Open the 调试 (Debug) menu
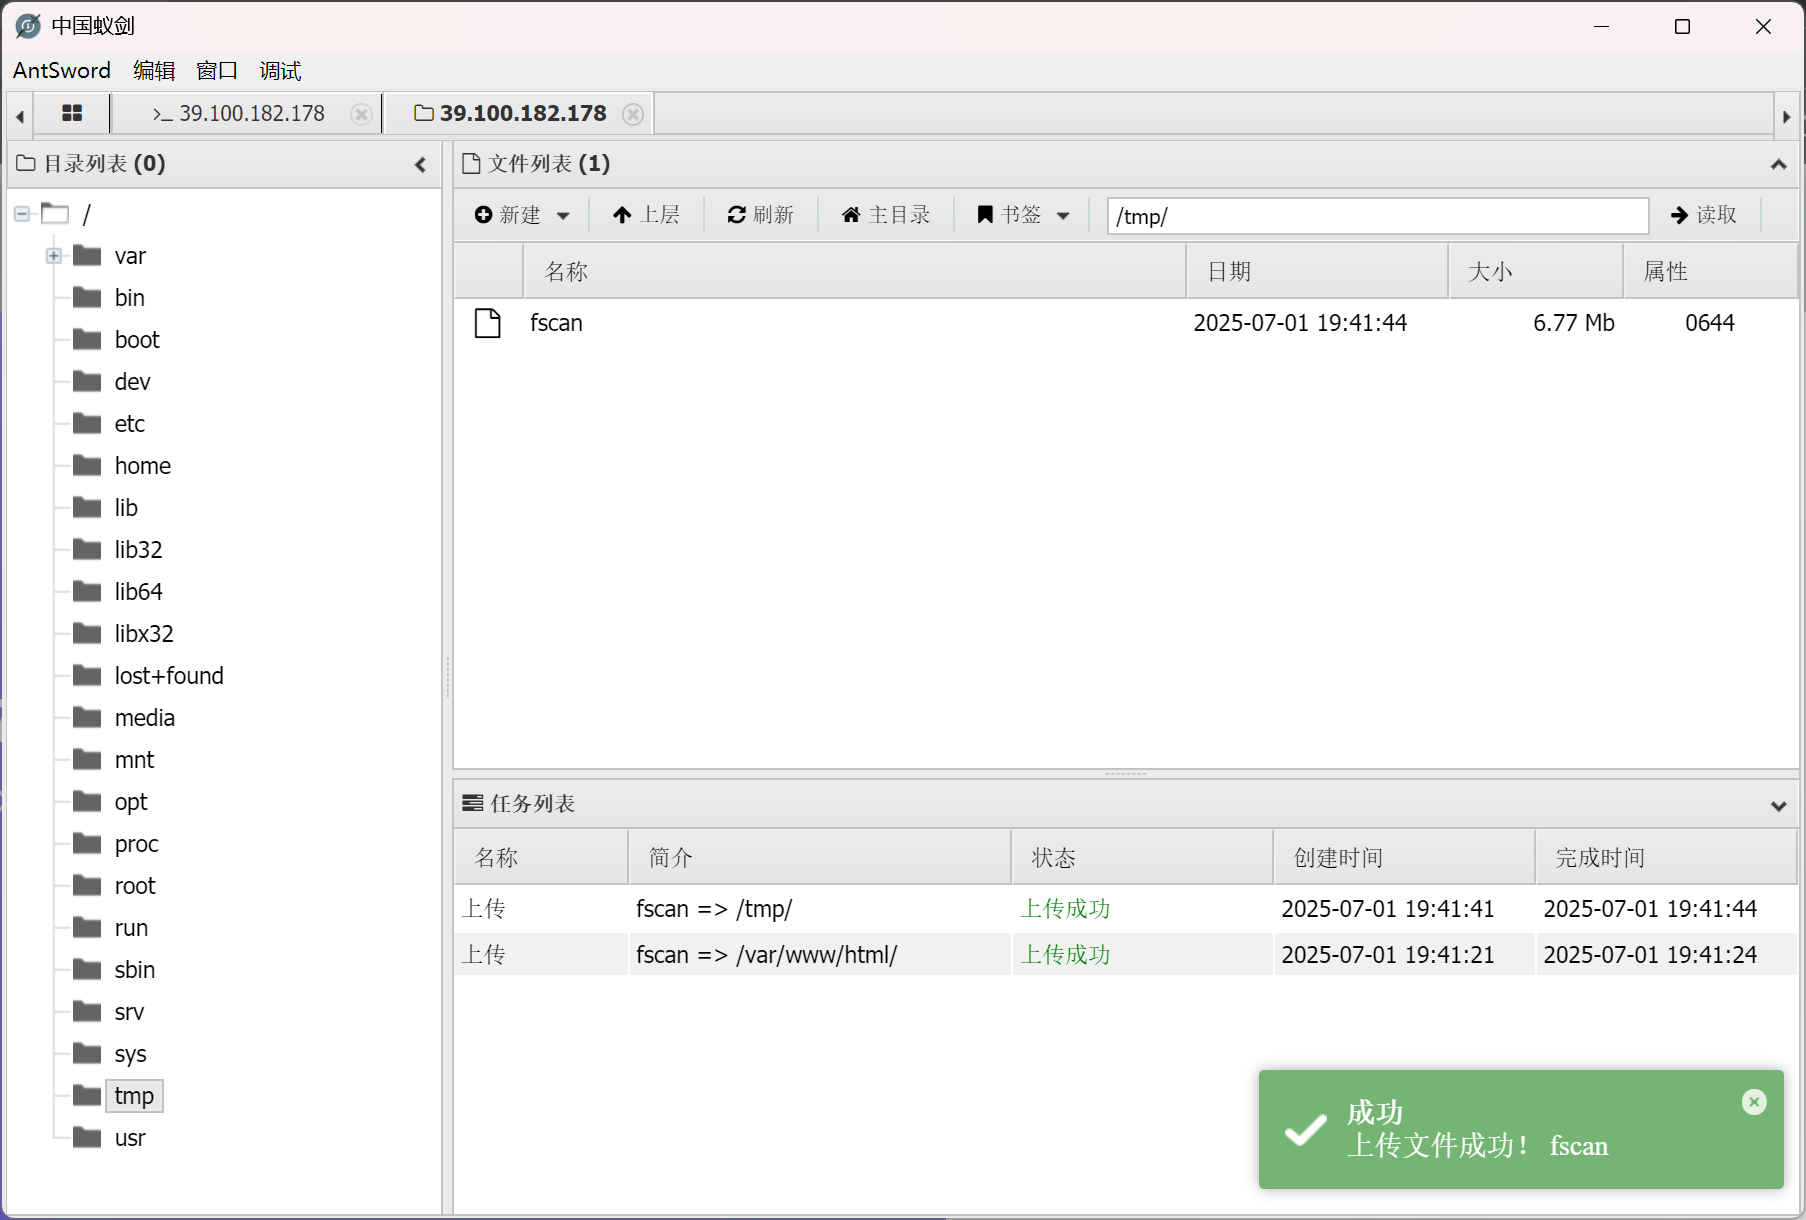The height and width of the screenshot is (1220, 1806). 280,71
